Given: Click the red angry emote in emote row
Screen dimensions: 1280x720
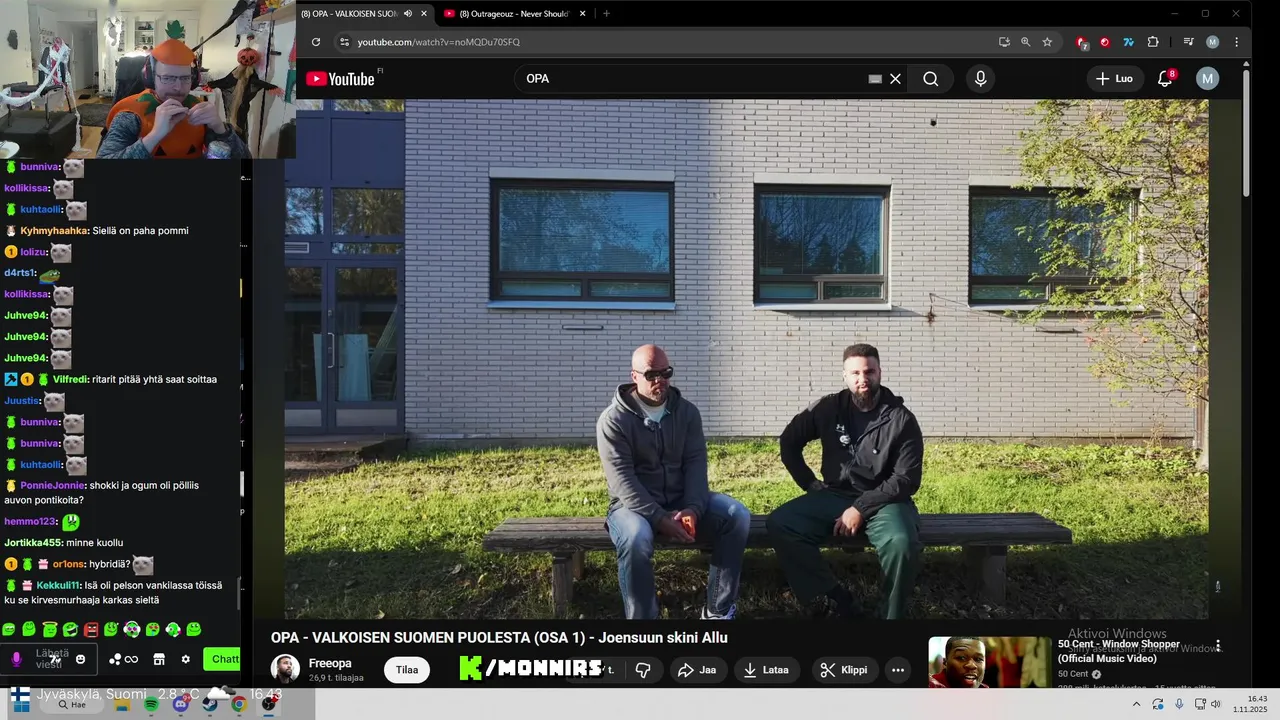Looking at the screenshot, I should click(91, 629).
